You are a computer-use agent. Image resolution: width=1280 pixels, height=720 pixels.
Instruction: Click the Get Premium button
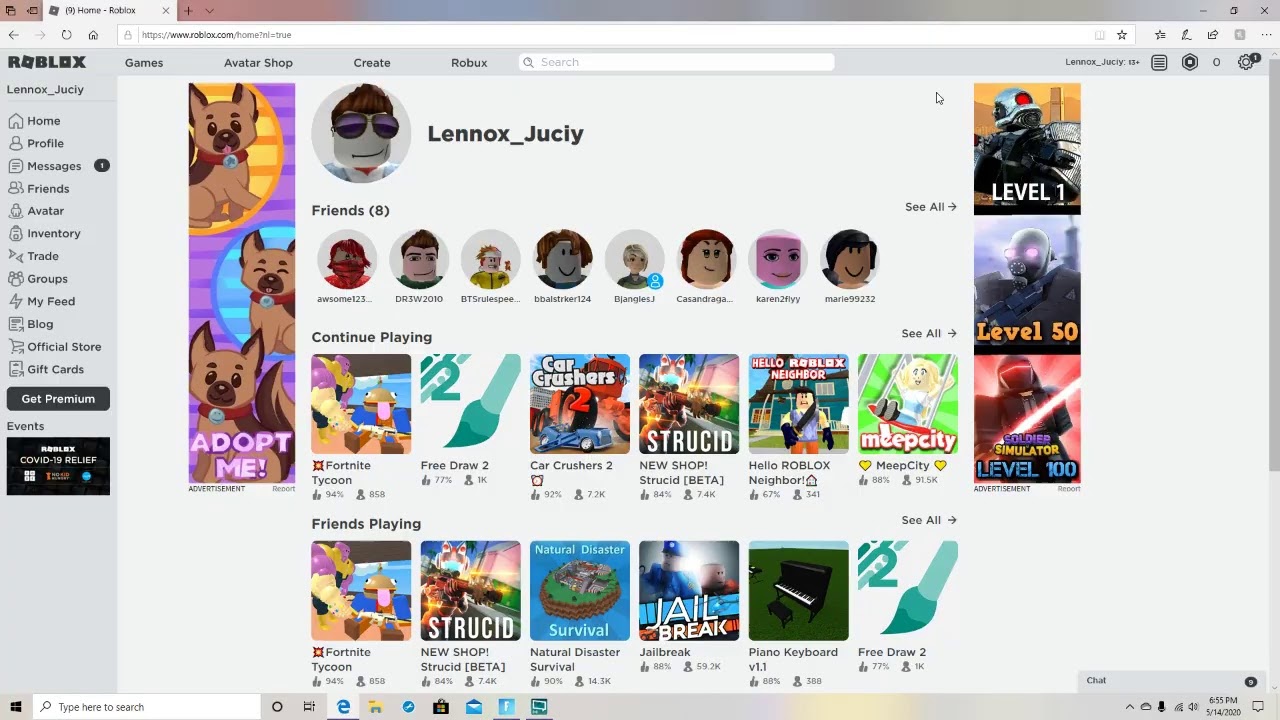(x=58, y=399)
